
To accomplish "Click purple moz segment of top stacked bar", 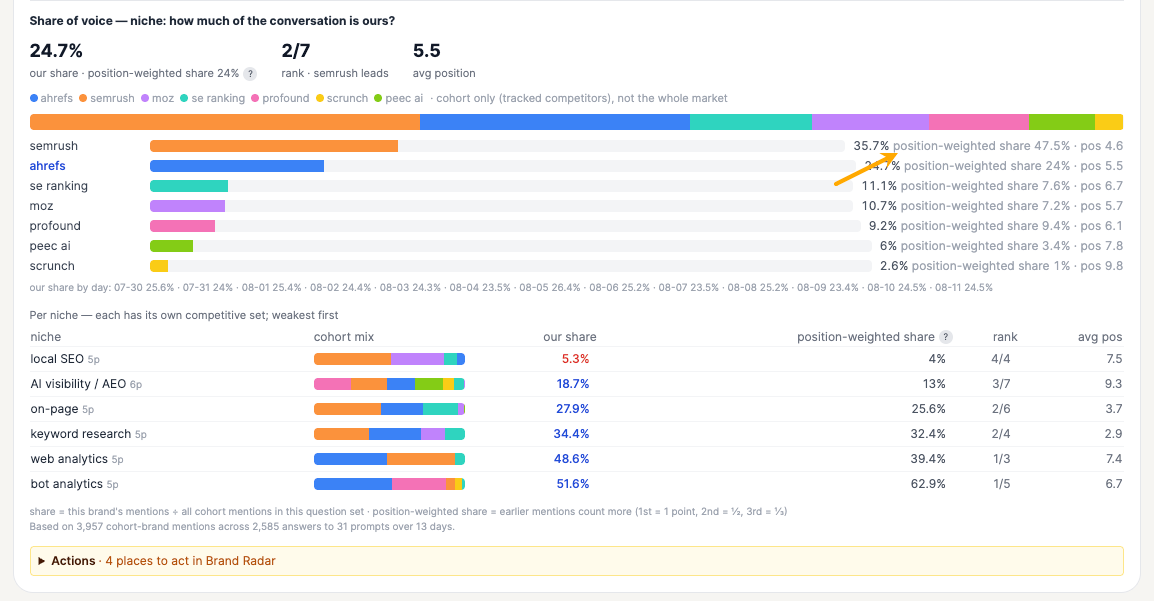I will (870, 122).
